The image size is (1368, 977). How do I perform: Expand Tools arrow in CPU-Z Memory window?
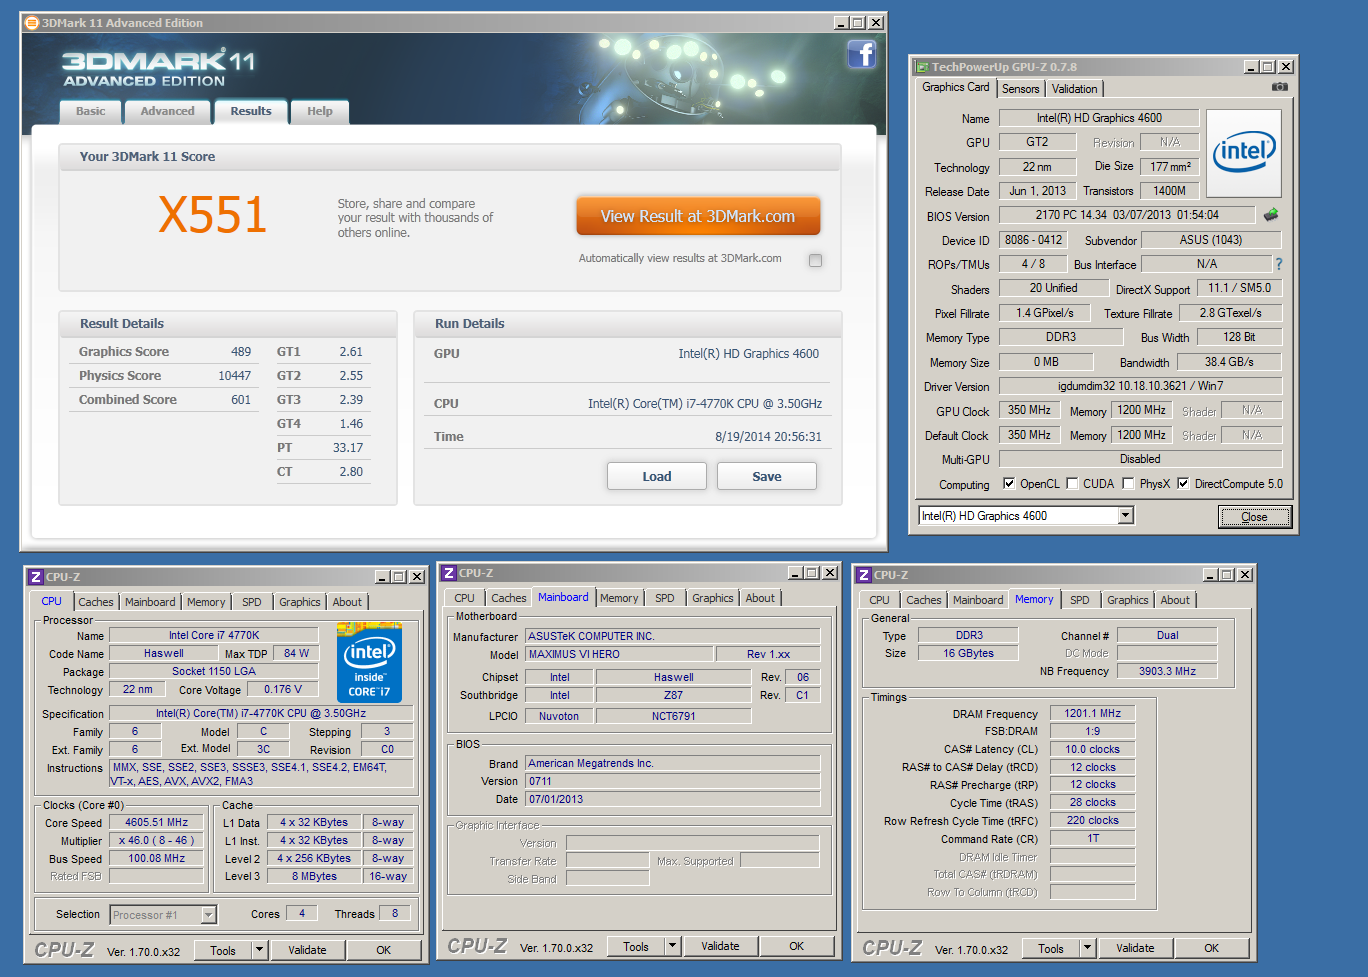pos(1088,948)
